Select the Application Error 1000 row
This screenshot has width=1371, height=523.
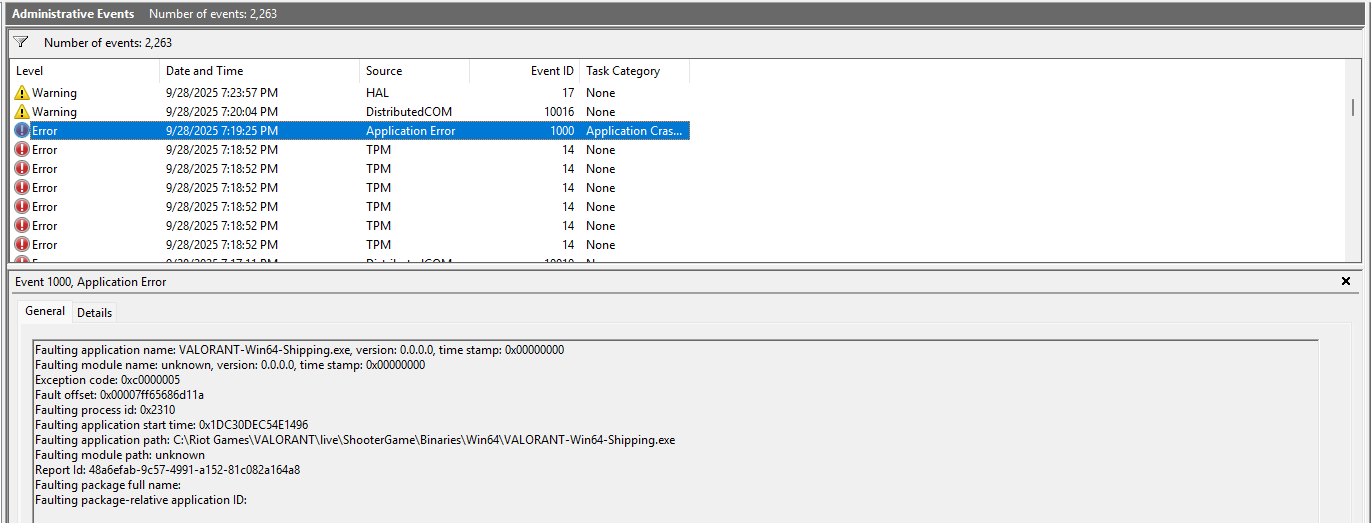click(x=350, y=131)
